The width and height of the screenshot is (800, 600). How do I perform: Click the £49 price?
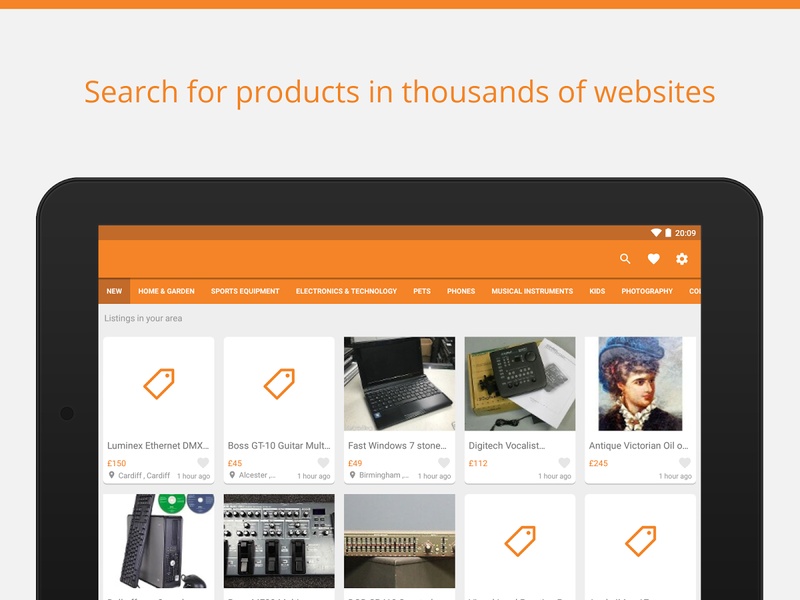coord(355,463)
